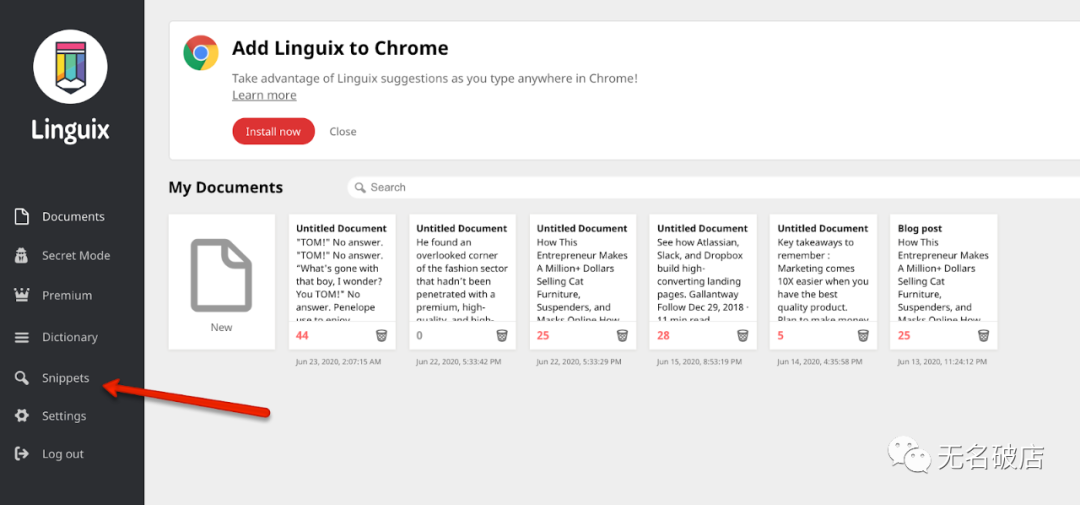Click the Premium crown icon

click(x=22, y=295)
